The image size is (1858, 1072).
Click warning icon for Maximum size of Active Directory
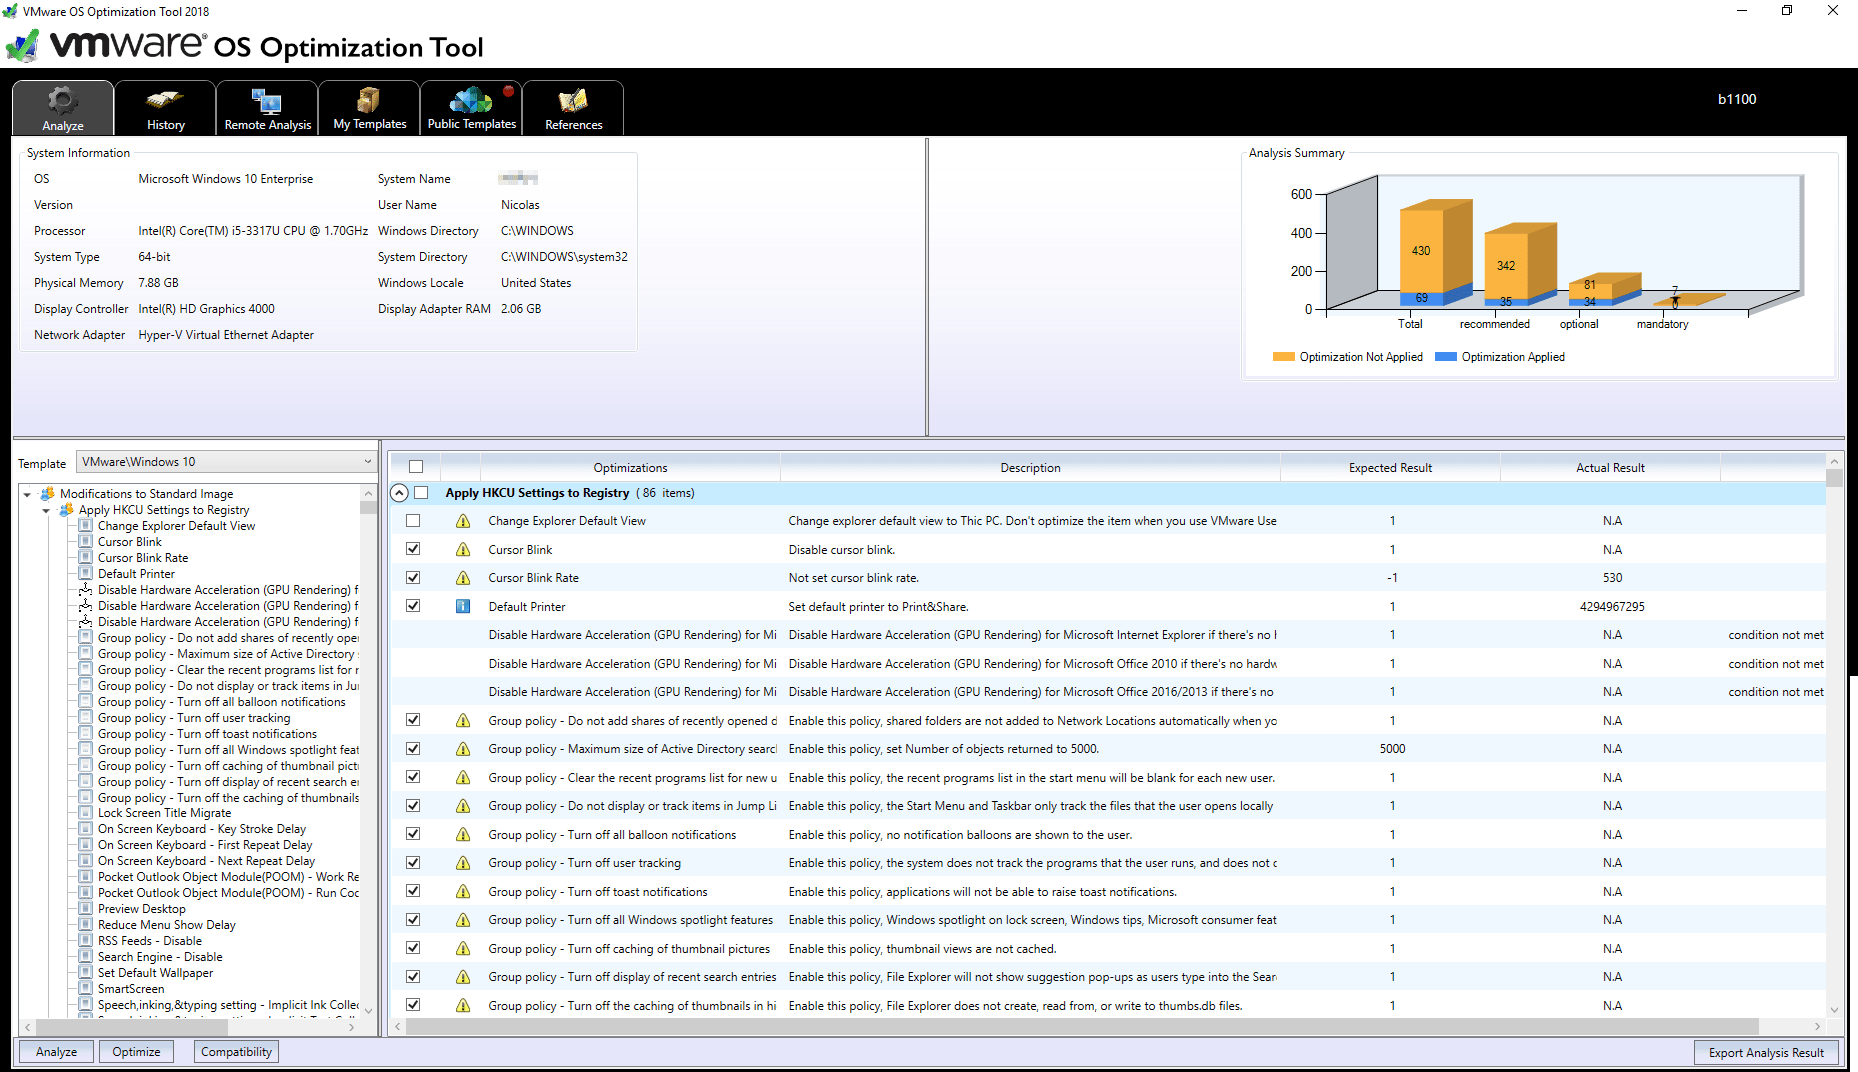tap(463, 749)
